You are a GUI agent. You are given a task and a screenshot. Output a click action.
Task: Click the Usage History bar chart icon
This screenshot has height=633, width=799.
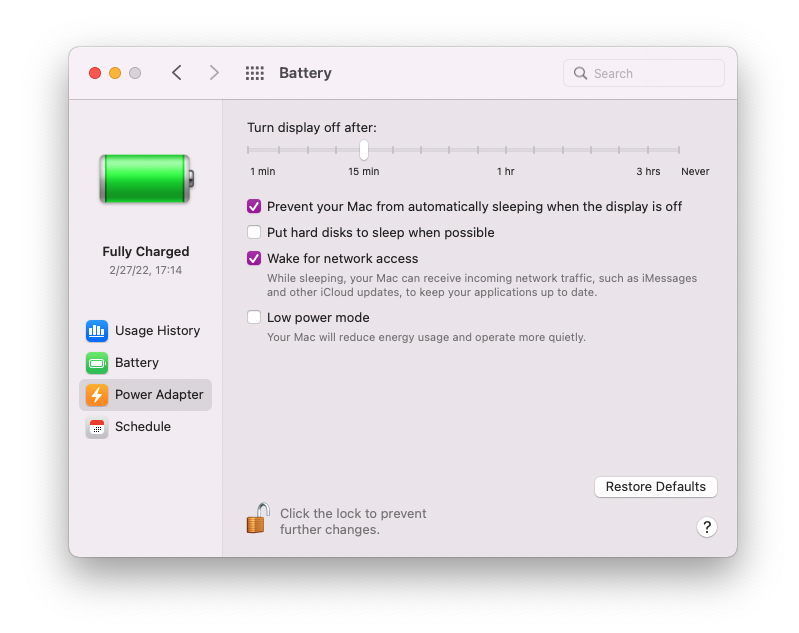point(97,331)
